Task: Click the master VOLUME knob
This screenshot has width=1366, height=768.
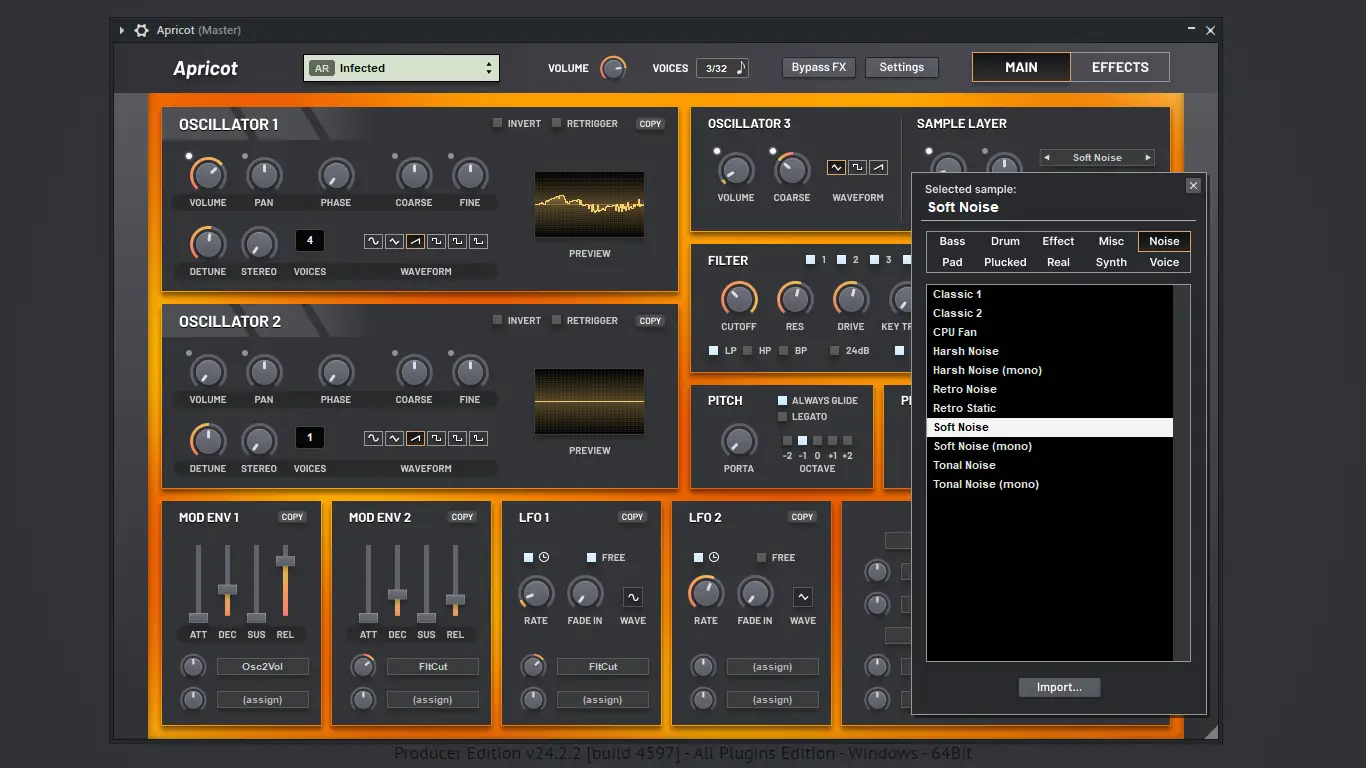Action: (613, 68)
